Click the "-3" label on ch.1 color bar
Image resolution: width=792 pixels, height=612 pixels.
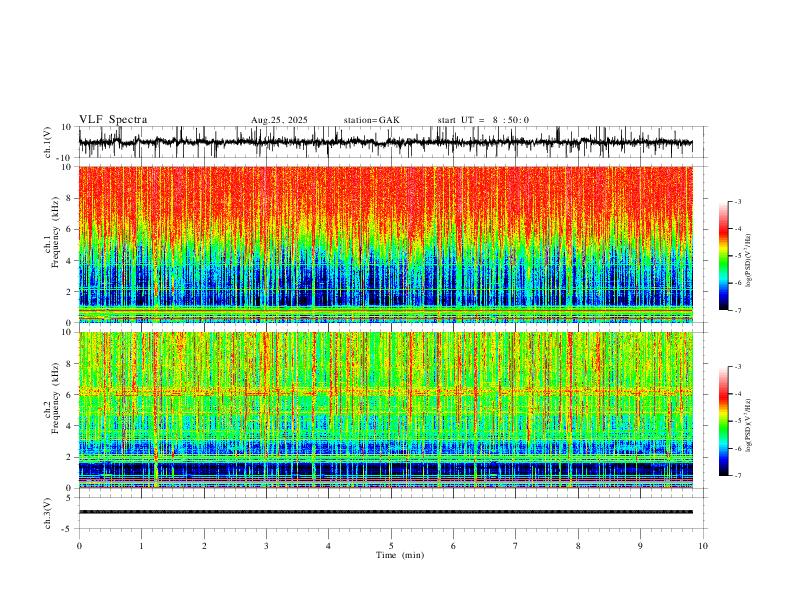[738, 201]
